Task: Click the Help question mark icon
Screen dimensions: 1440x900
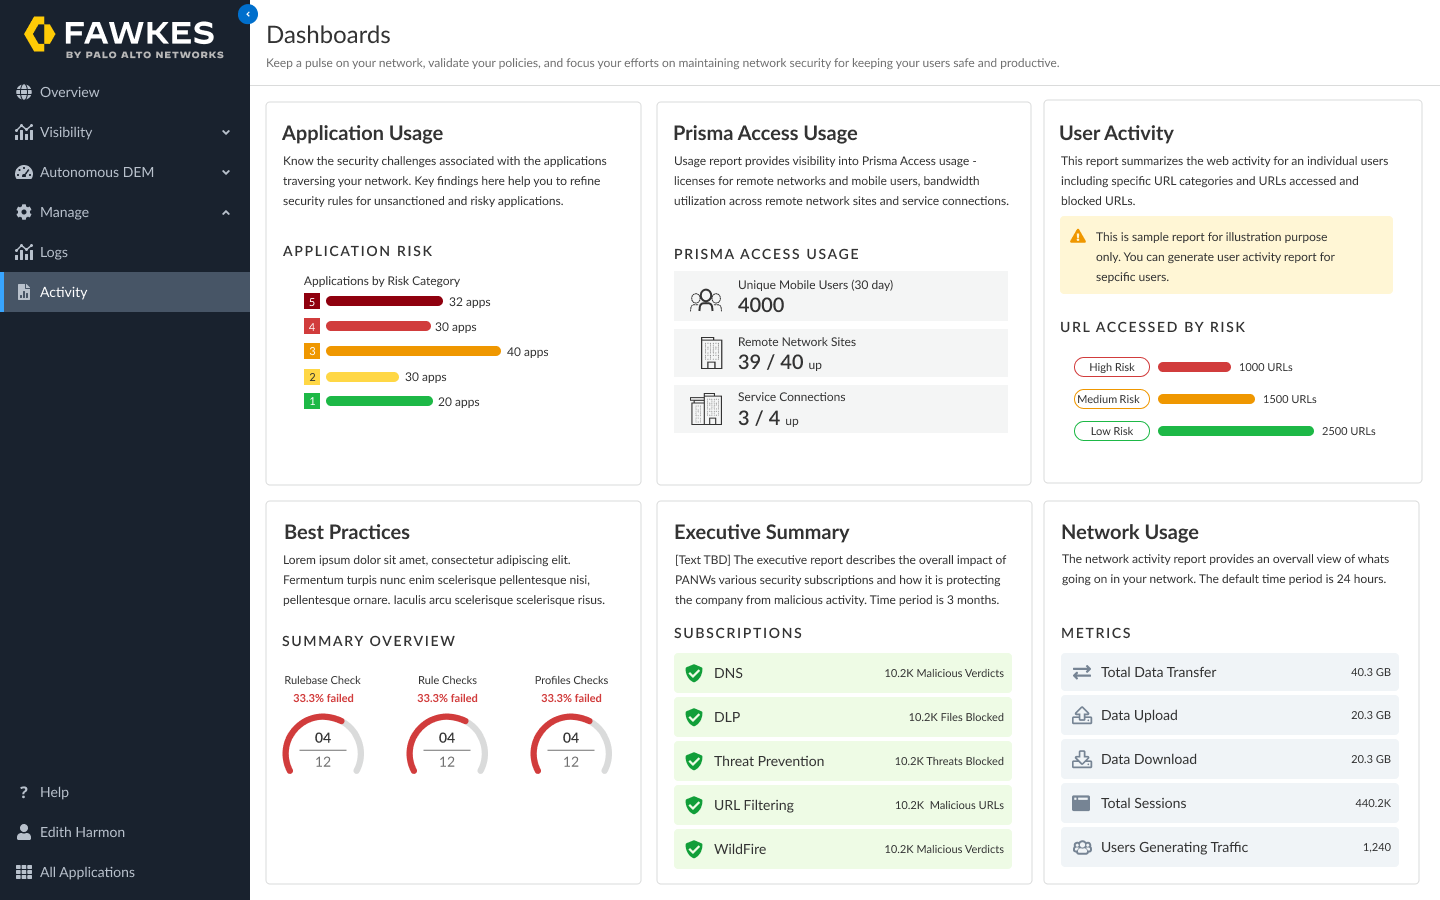Action: click(x=24, y=792)
